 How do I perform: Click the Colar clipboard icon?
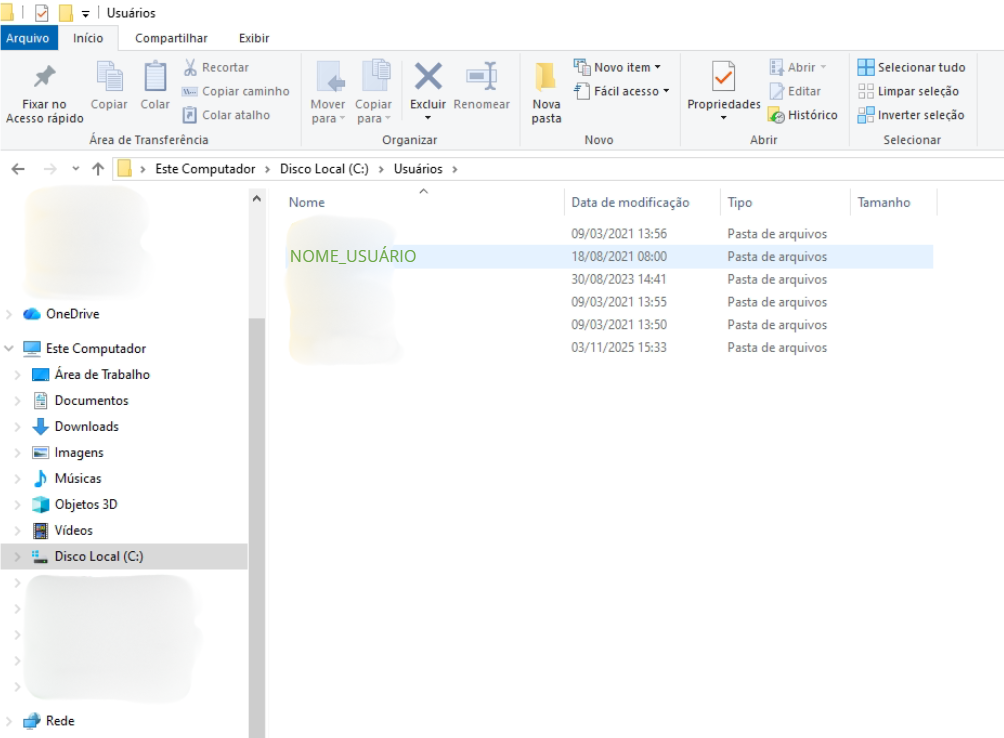point(155,76)
